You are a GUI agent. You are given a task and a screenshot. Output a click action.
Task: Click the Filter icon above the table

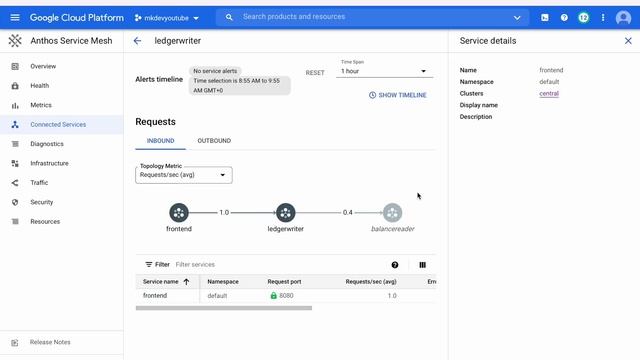(x=149, y=264)
